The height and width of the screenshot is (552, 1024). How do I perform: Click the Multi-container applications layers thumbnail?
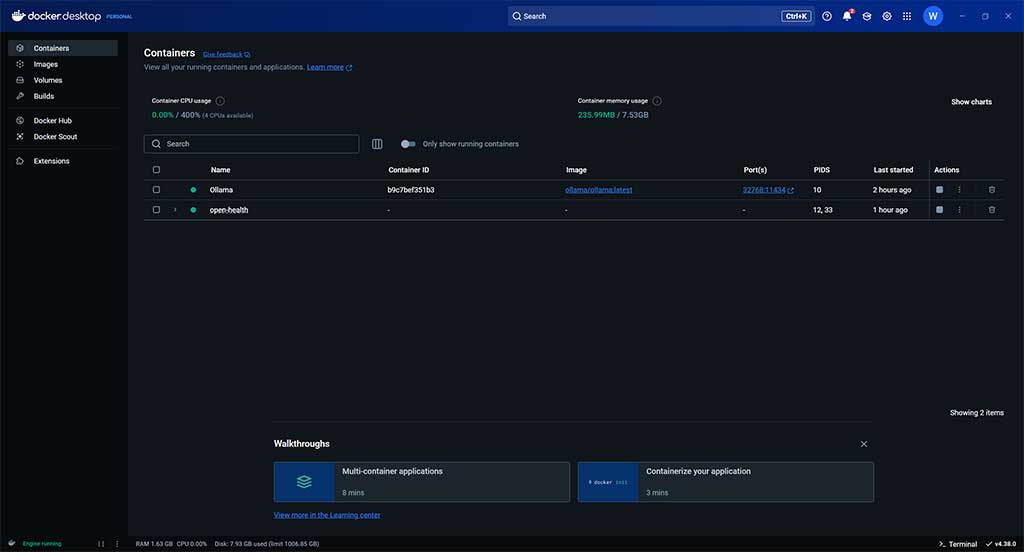point(304,482)
